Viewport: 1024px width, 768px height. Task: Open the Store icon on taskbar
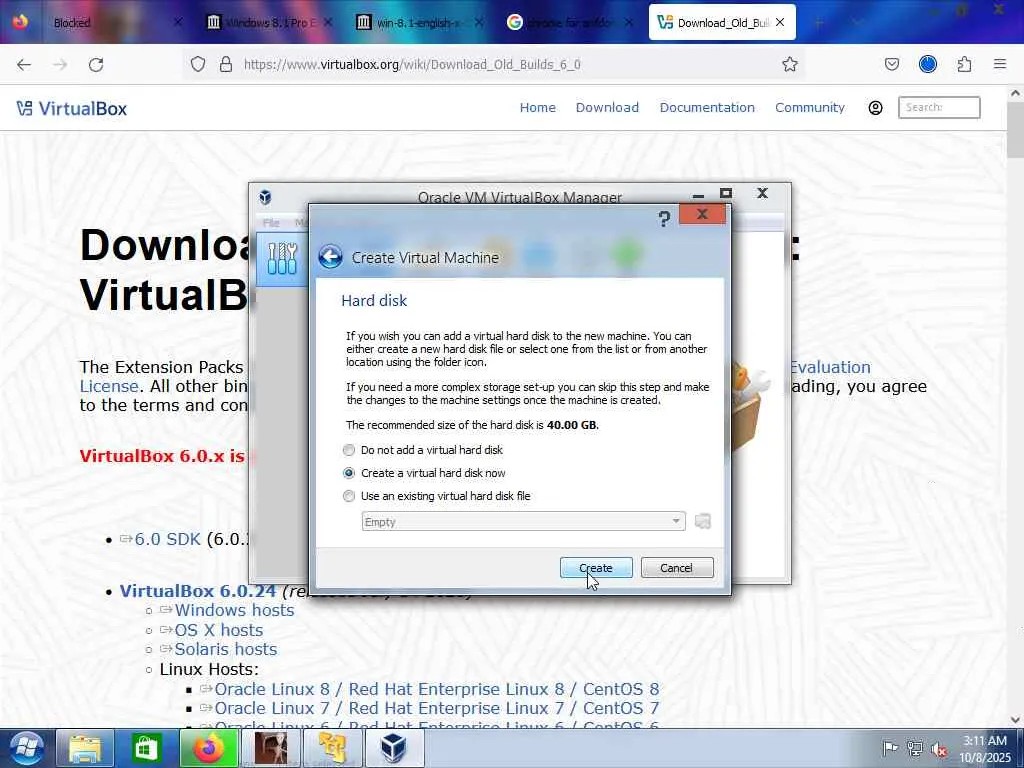[x=146, y=748]
